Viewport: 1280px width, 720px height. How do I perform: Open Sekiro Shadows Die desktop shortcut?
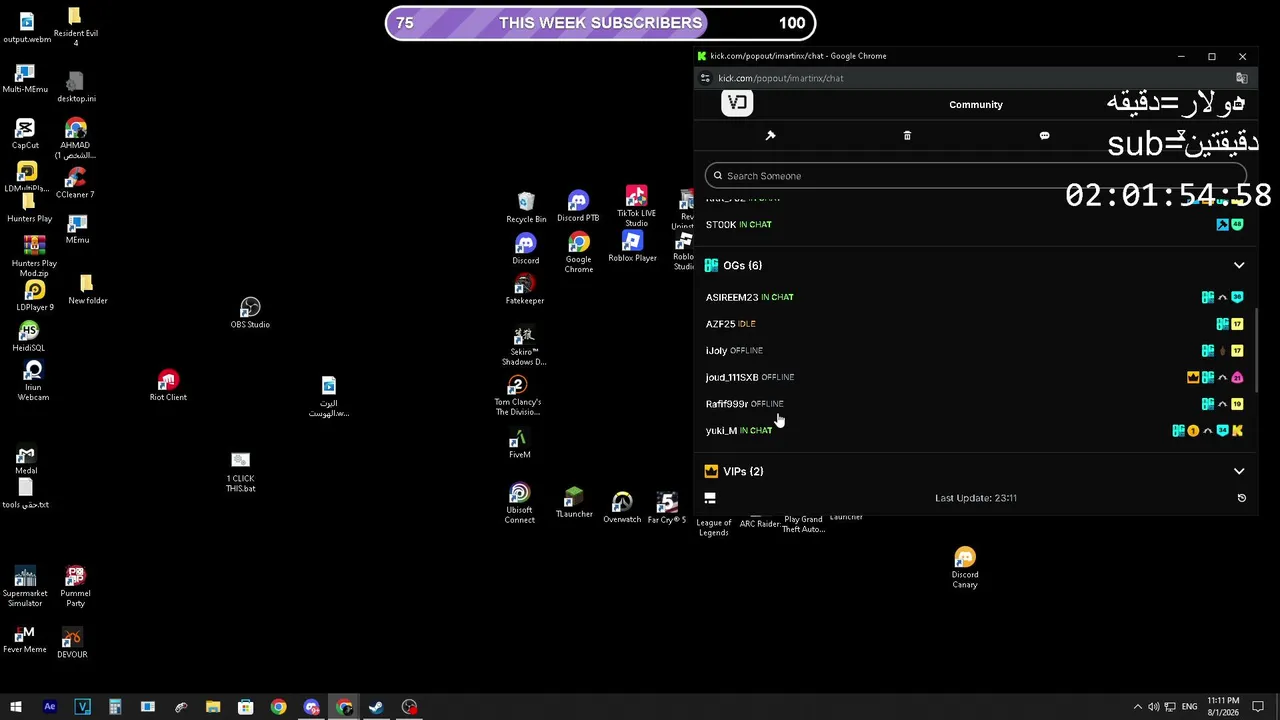pyautogui.click(x=524, y=346)
